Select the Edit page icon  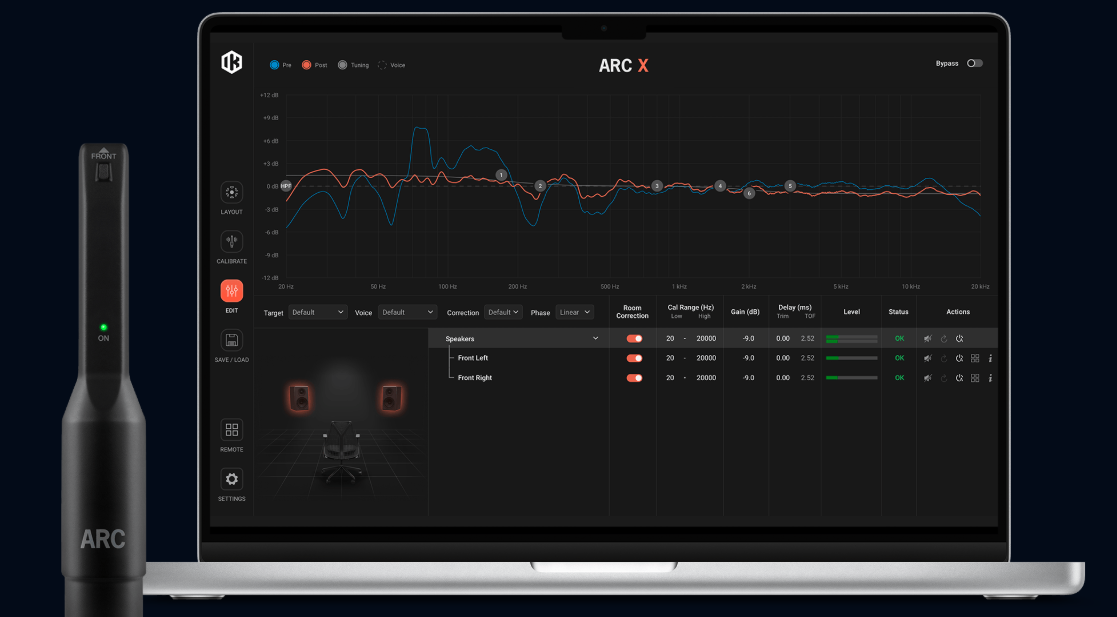[232, 291]
